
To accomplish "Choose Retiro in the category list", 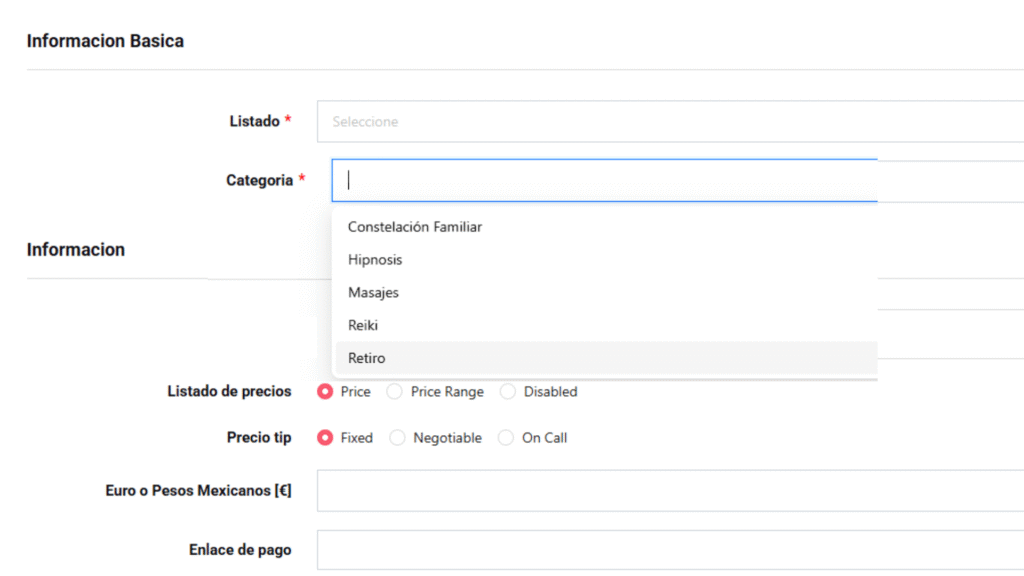I will 366,358.
